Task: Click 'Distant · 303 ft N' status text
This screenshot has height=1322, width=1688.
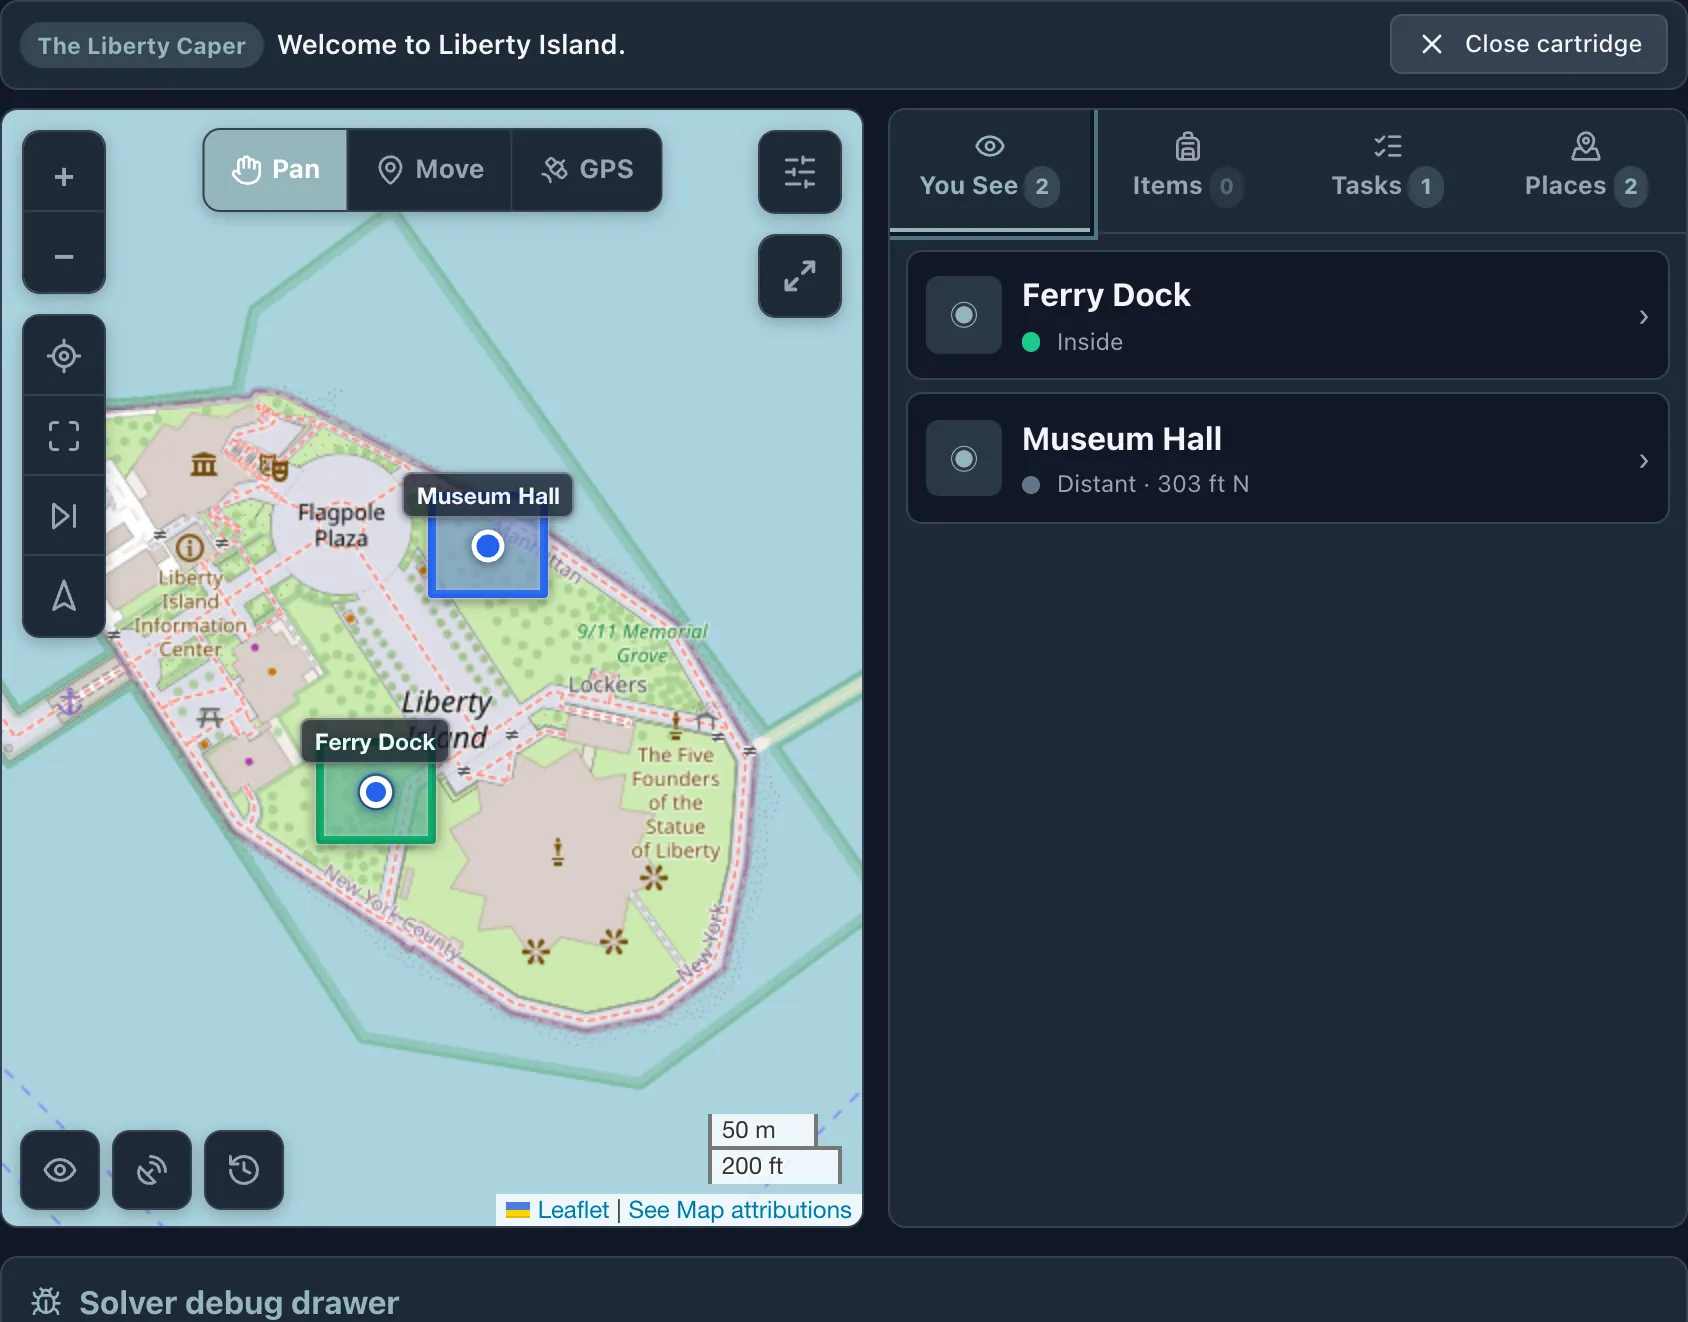Action: pos(1153,484)
